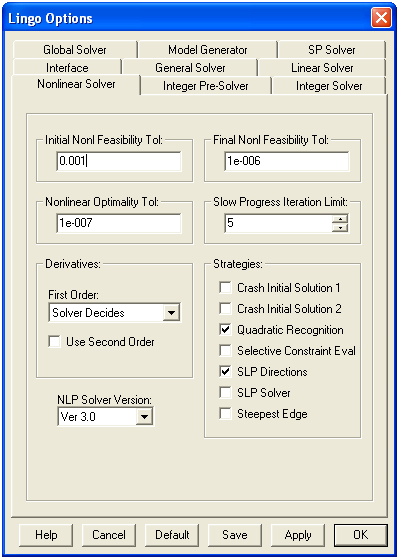Toggle Selective Constraint Eval checkbox
The height and width of the screenshot is (560, 400).
[225, 351]
